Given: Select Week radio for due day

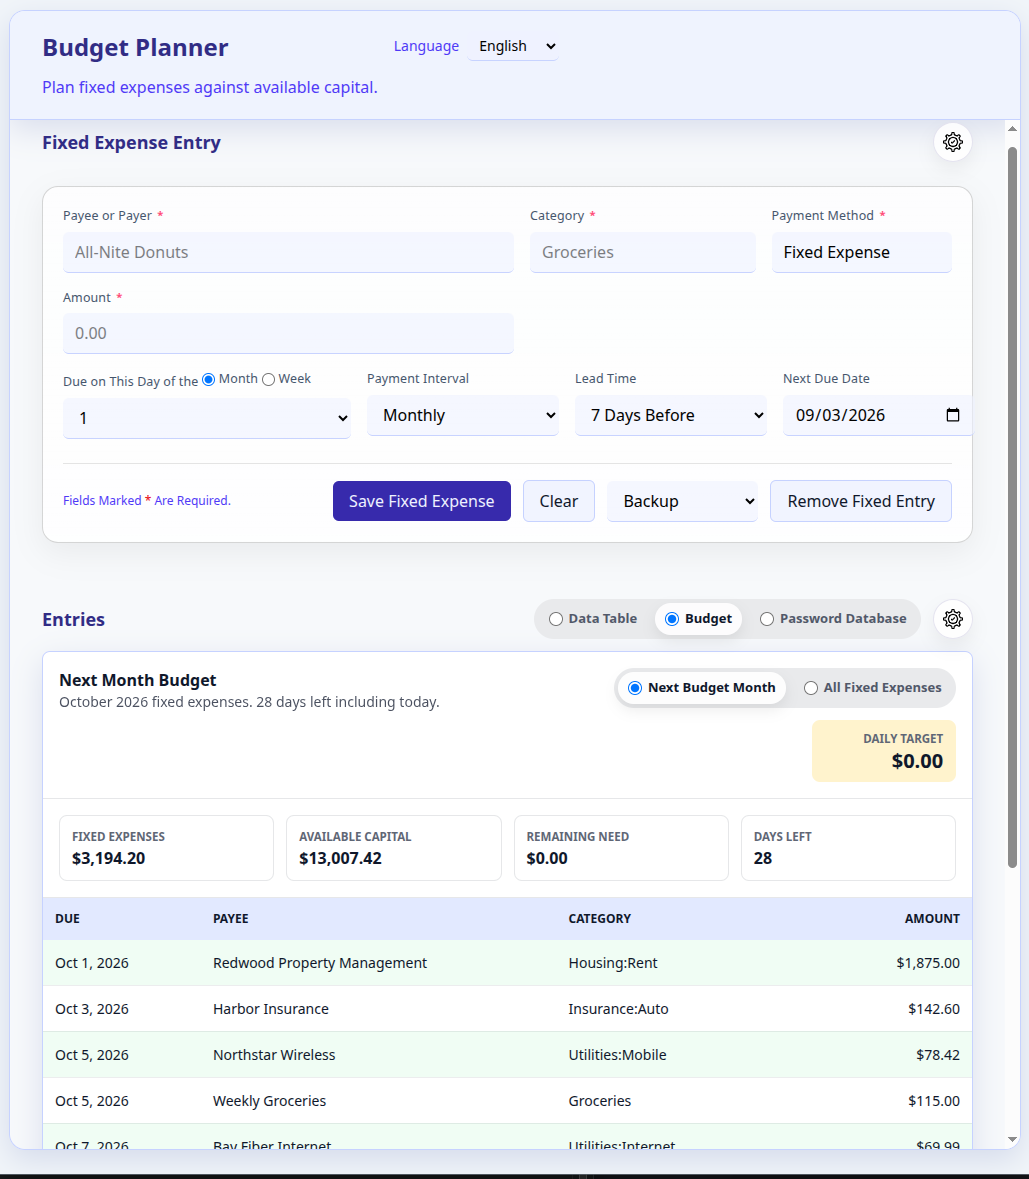Looking at the screenshot, I should [268, 380].
